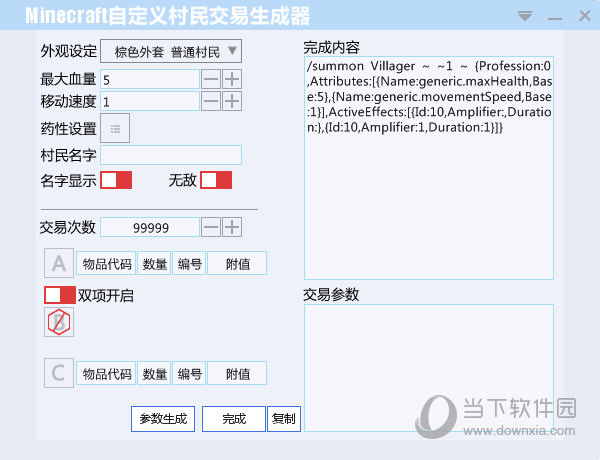600x460 pixels.
Task: Click the villager name input field
Action: 171,155
